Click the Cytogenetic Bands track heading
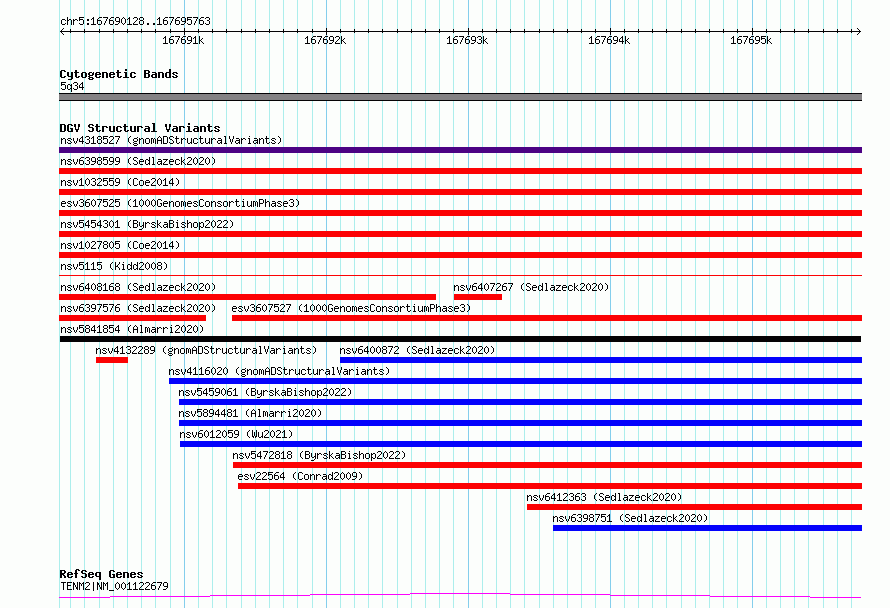Viewport: 890px width, 608px height. point(119,74)
